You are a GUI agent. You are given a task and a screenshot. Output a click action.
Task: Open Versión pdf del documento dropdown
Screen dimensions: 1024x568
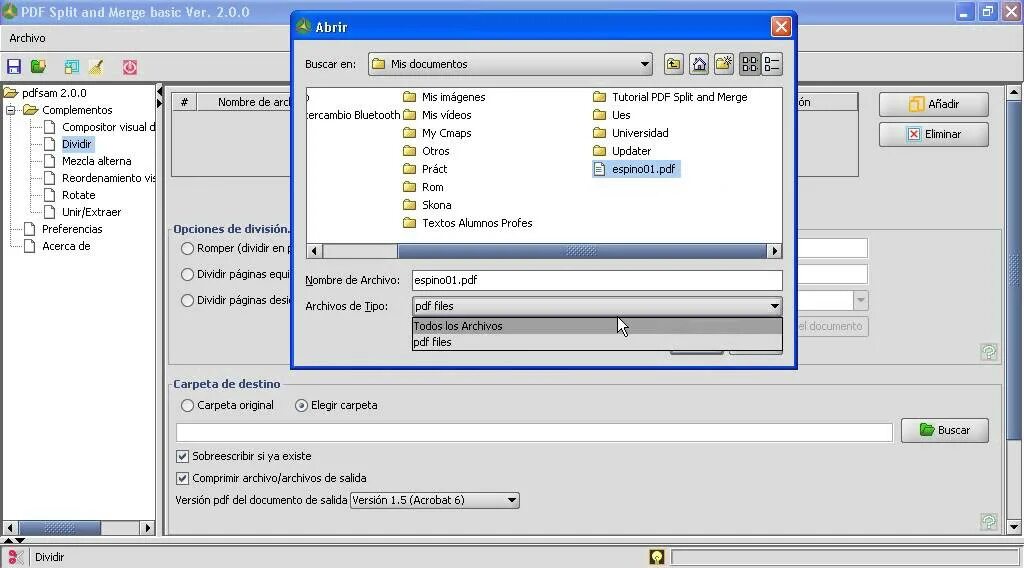435,500
